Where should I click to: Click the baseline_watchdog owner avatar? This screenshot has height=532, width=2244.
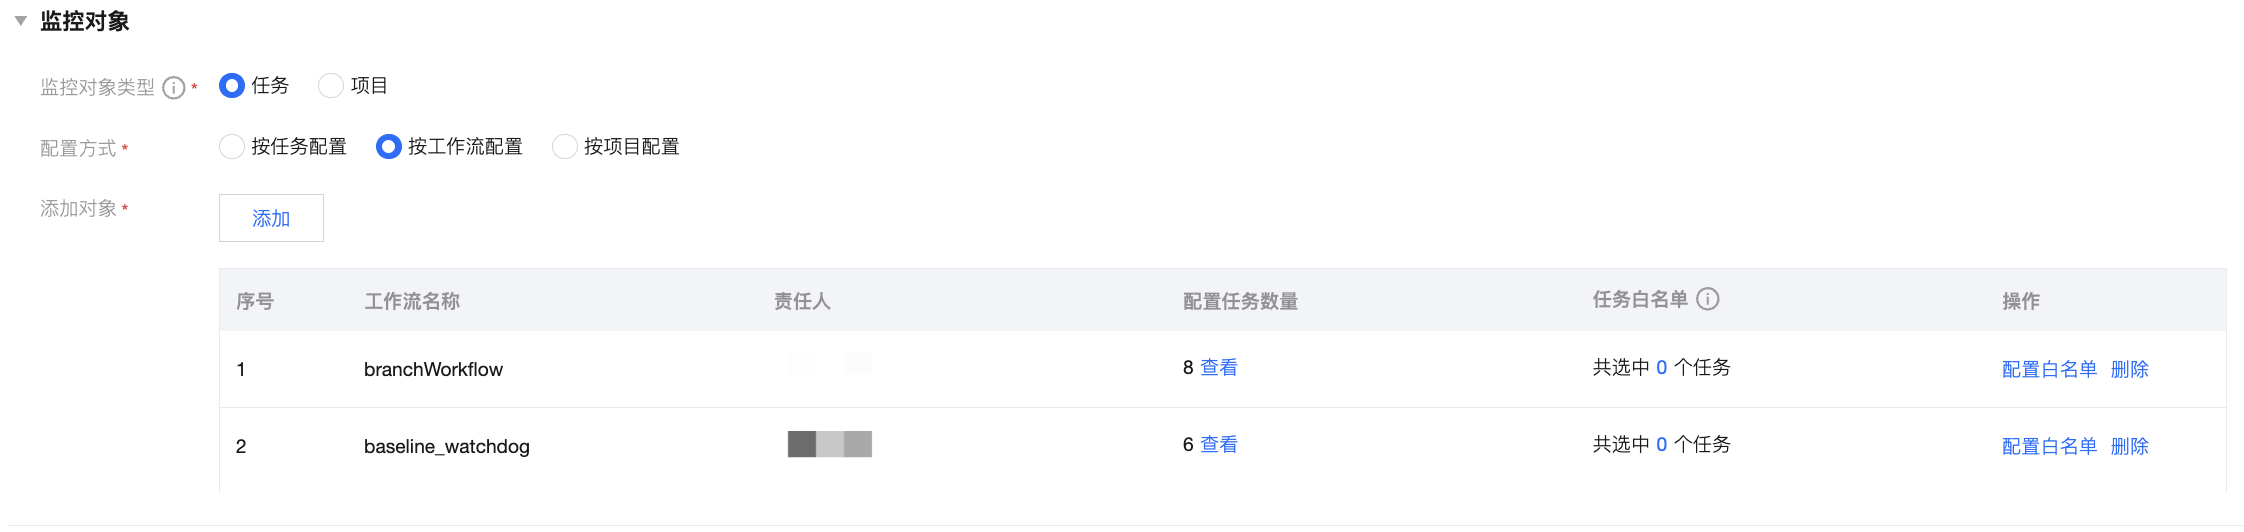[x=829, y=444]
